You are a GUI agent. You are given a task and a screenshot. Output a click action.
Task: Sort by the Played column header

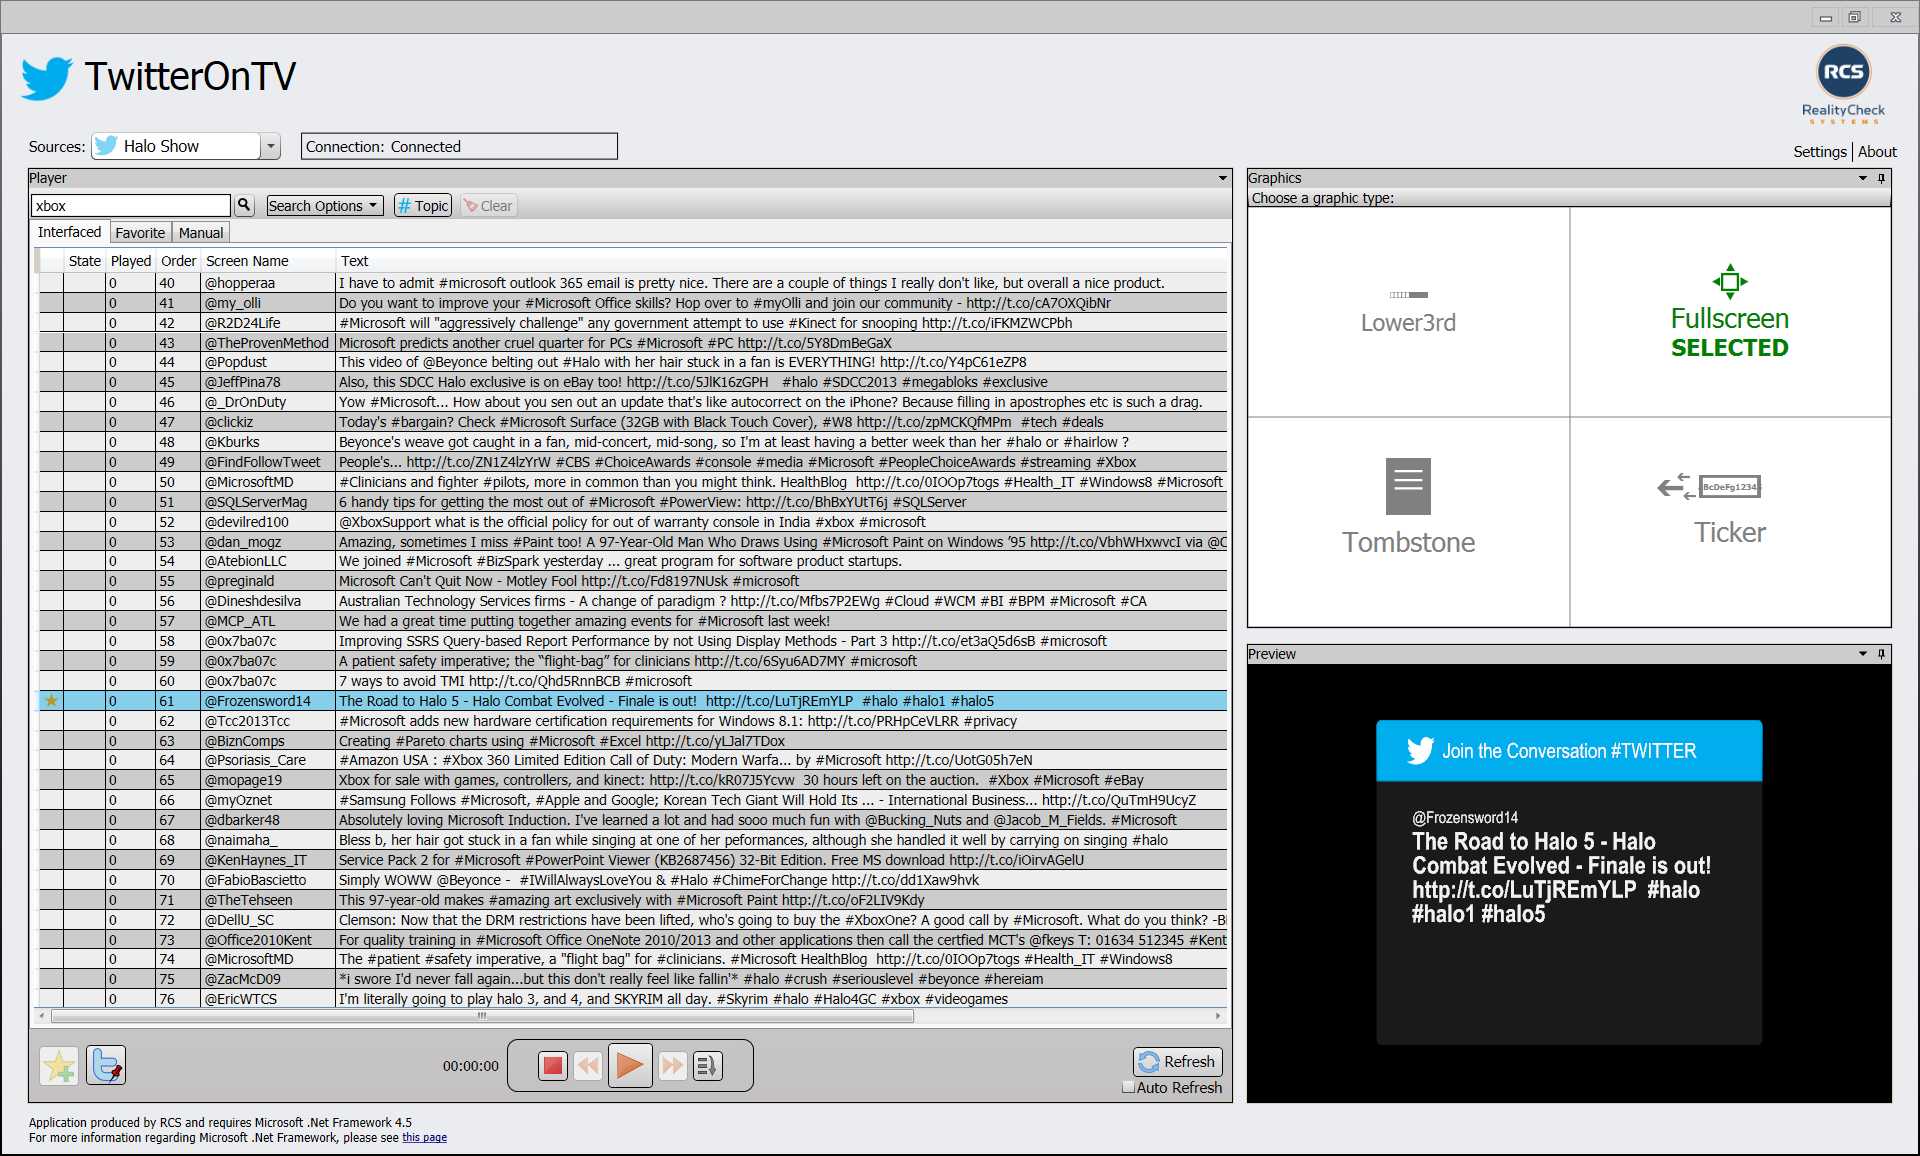tap(131, 261)
